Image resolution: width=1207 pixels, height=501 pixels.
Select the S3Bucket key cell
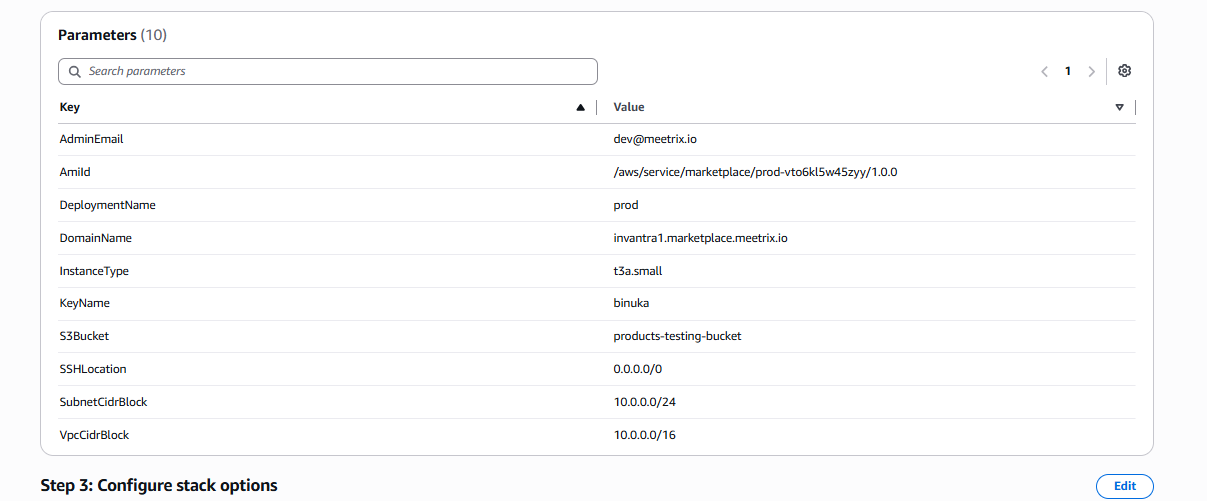(84, 336)
